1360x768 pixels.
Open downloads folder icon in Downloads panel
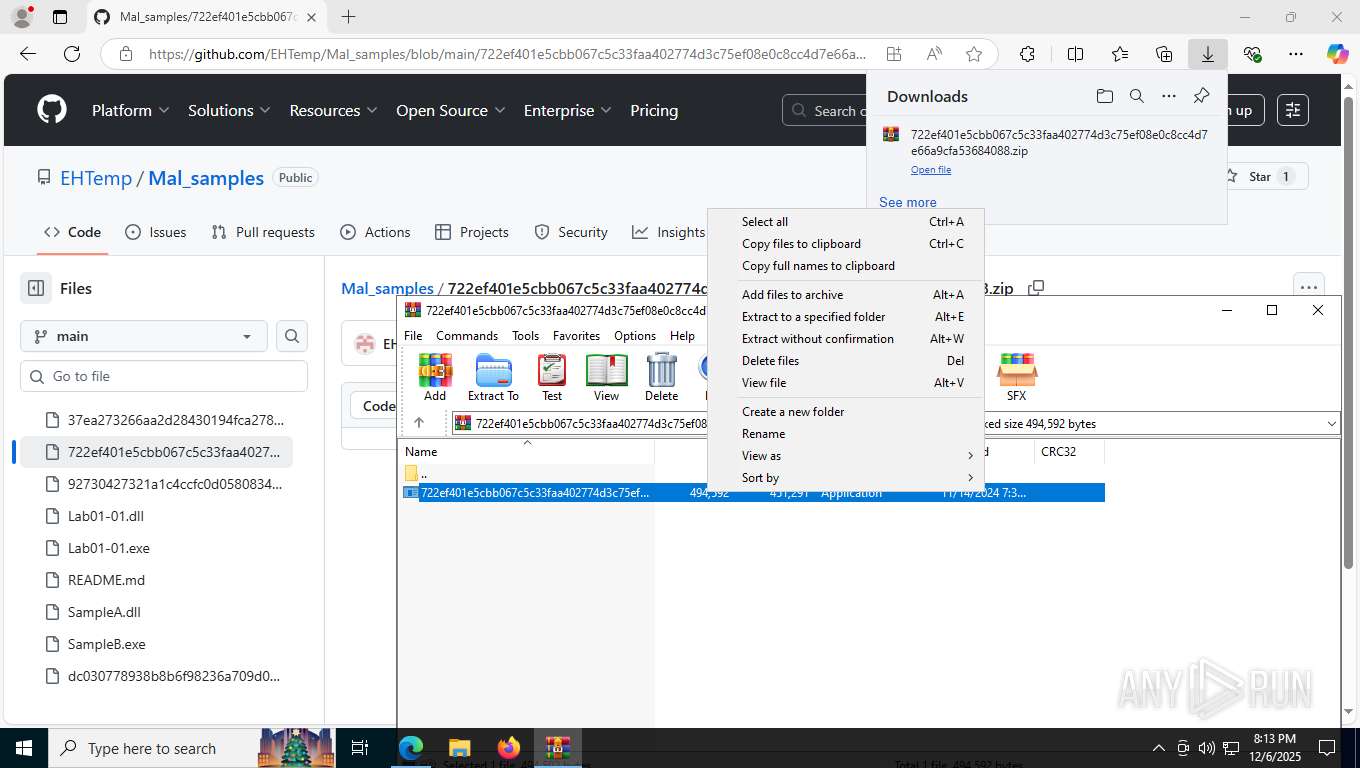1104,96
